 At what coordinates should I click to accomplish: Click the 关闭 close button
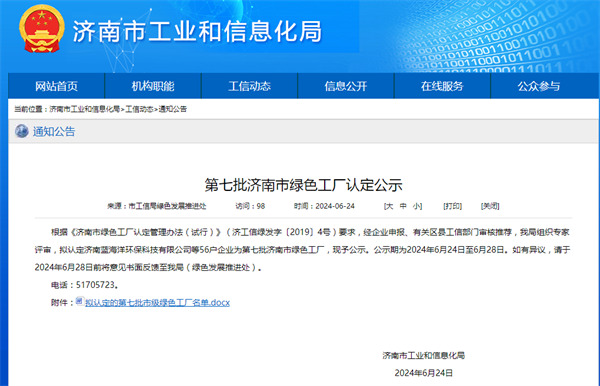tap(490, 206)
